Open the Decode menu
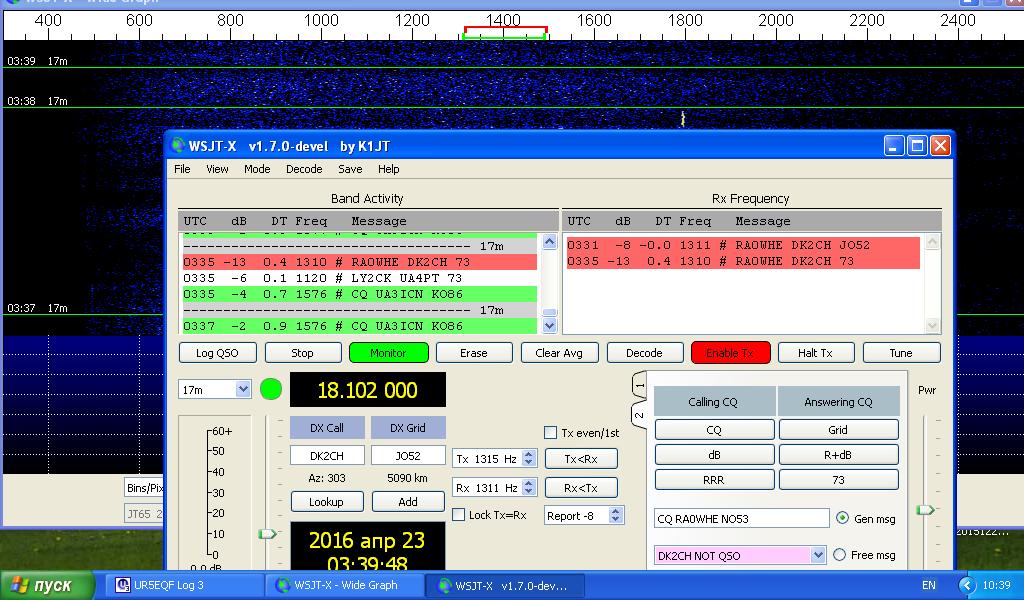 click(x=304, y=169)
